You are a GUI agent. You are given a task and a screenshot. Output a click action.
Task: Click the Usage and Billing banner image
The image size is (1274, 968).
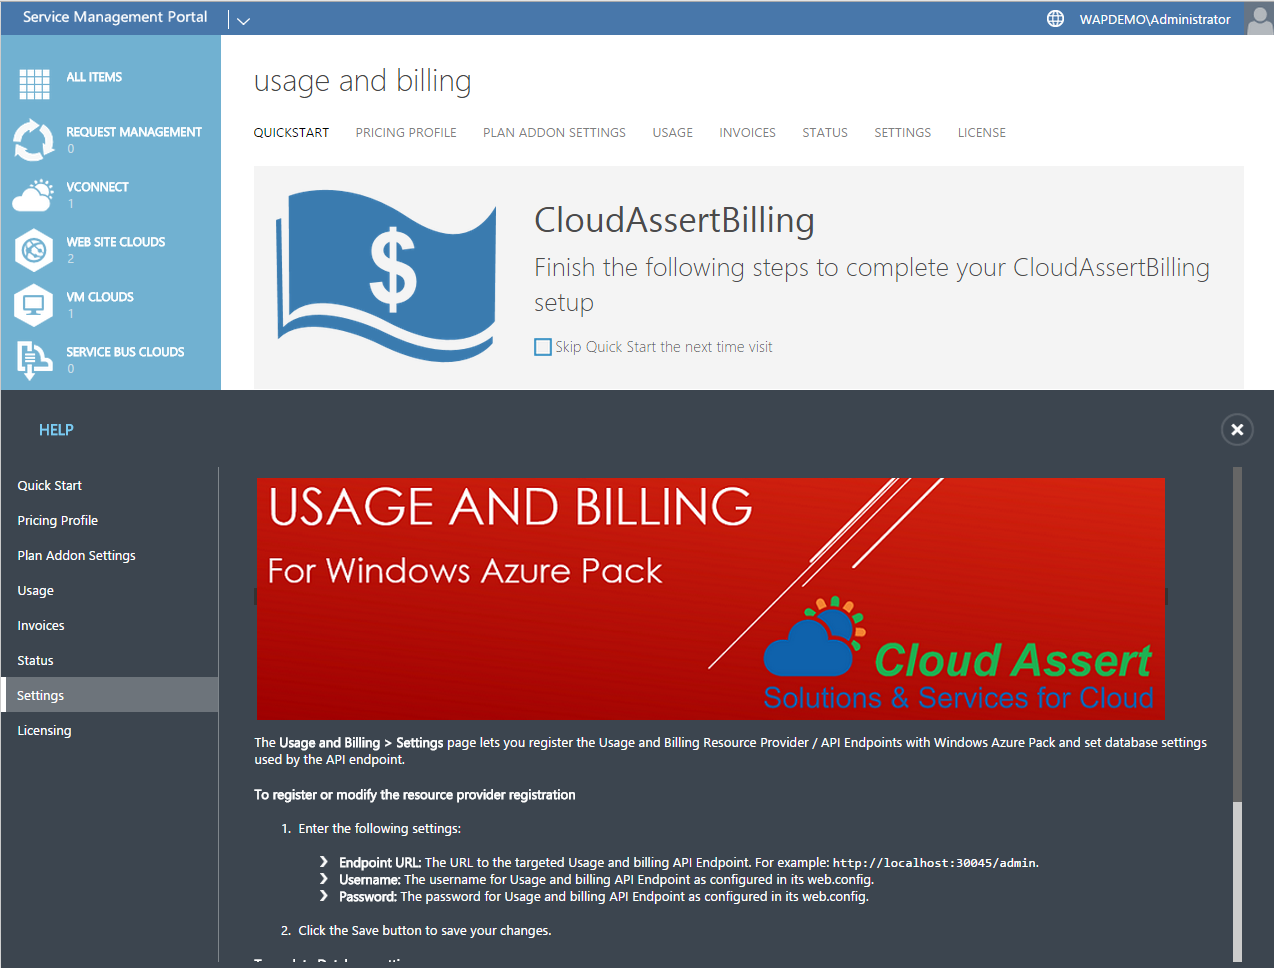711,598
